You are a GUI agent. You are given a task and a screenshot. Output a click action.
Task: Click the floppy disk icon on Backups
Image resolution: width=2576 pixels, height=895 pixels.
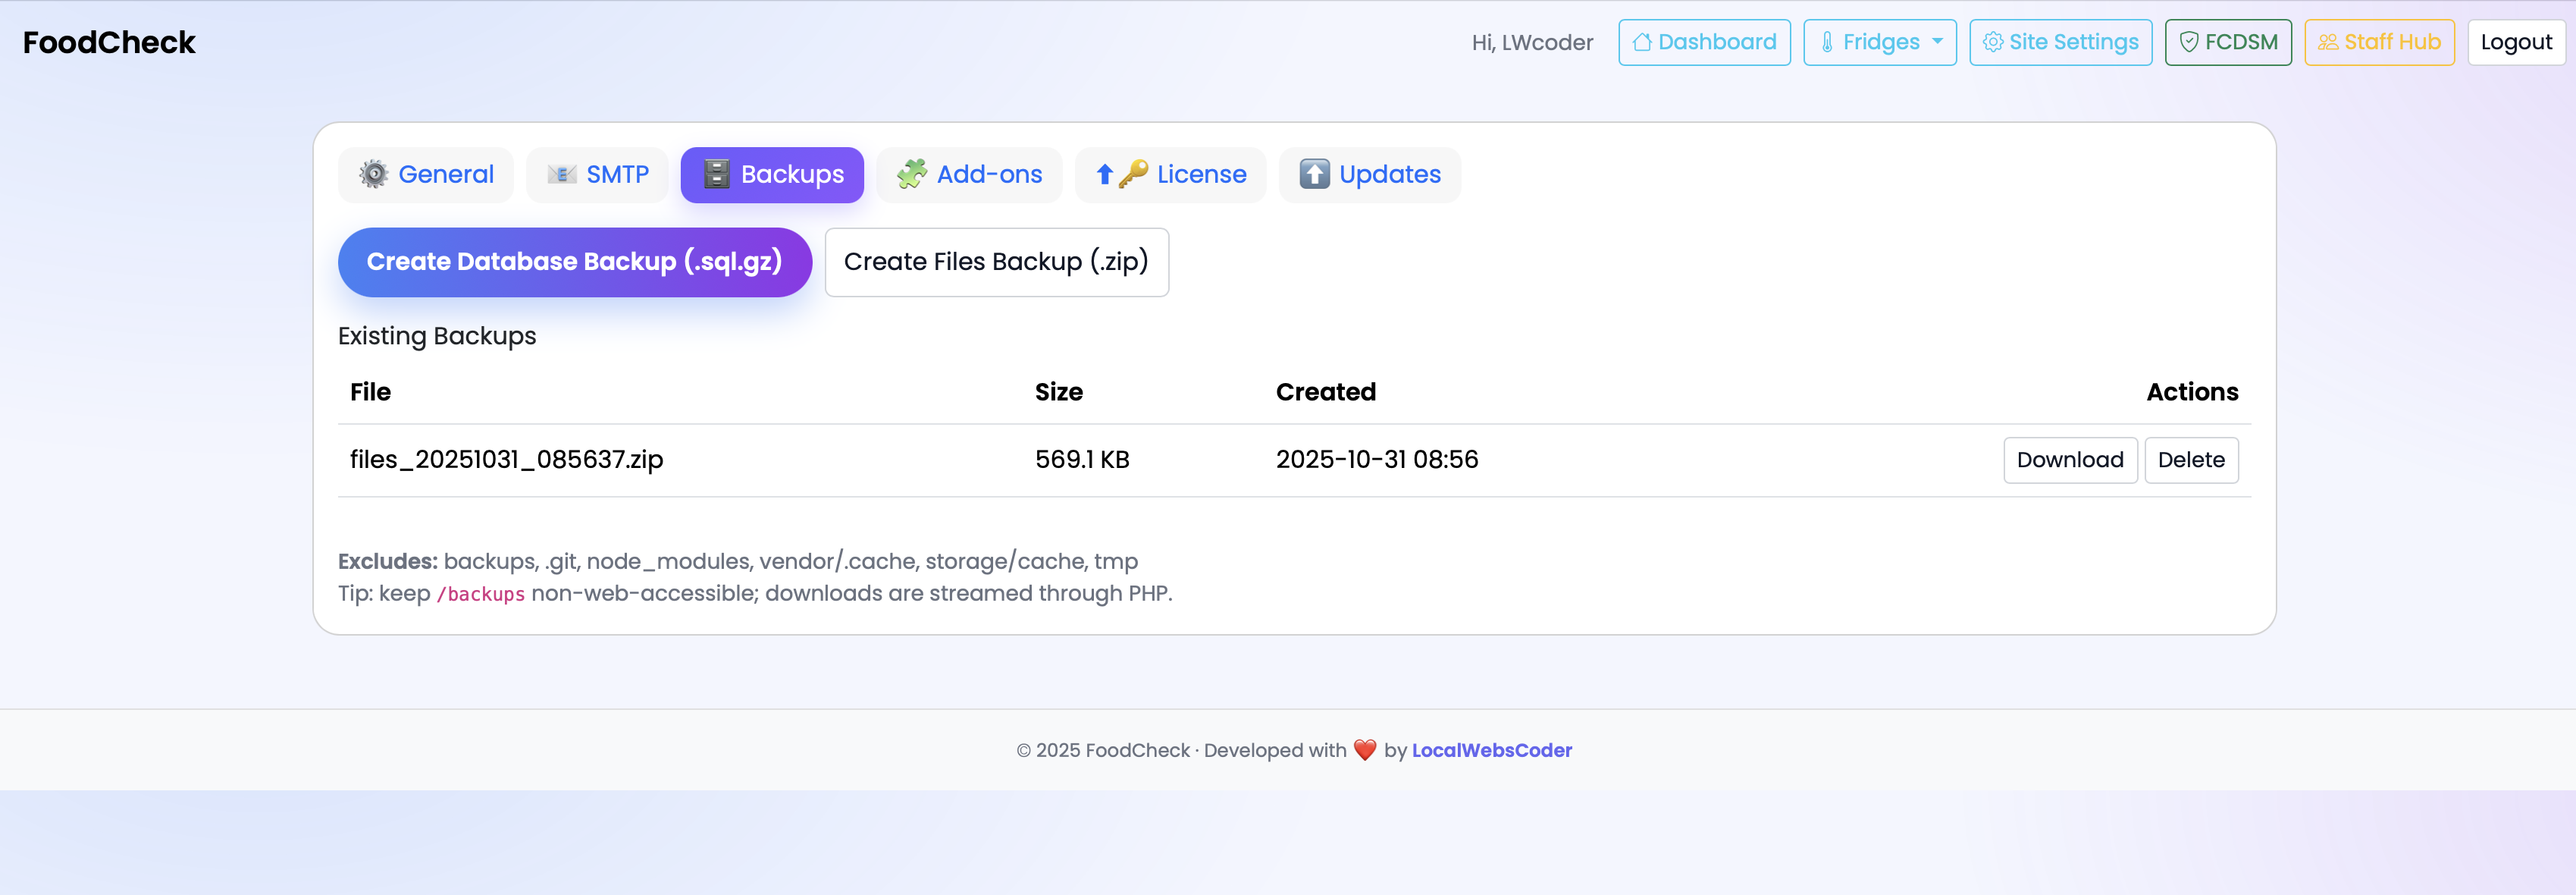coord(718,174)
